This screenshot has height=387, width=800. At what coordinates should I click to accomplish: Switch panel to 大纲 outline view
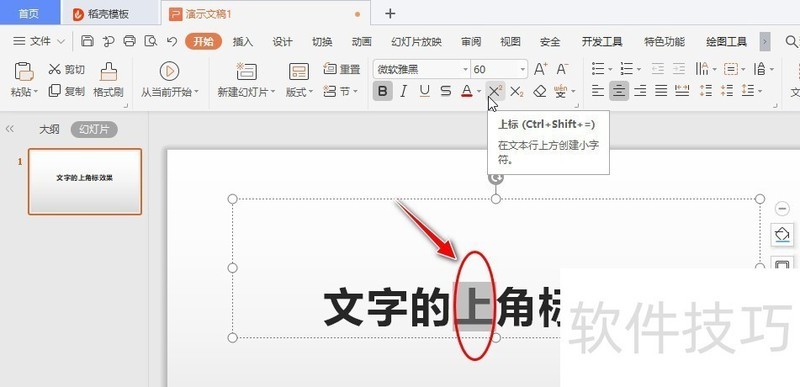pos(49,130)
